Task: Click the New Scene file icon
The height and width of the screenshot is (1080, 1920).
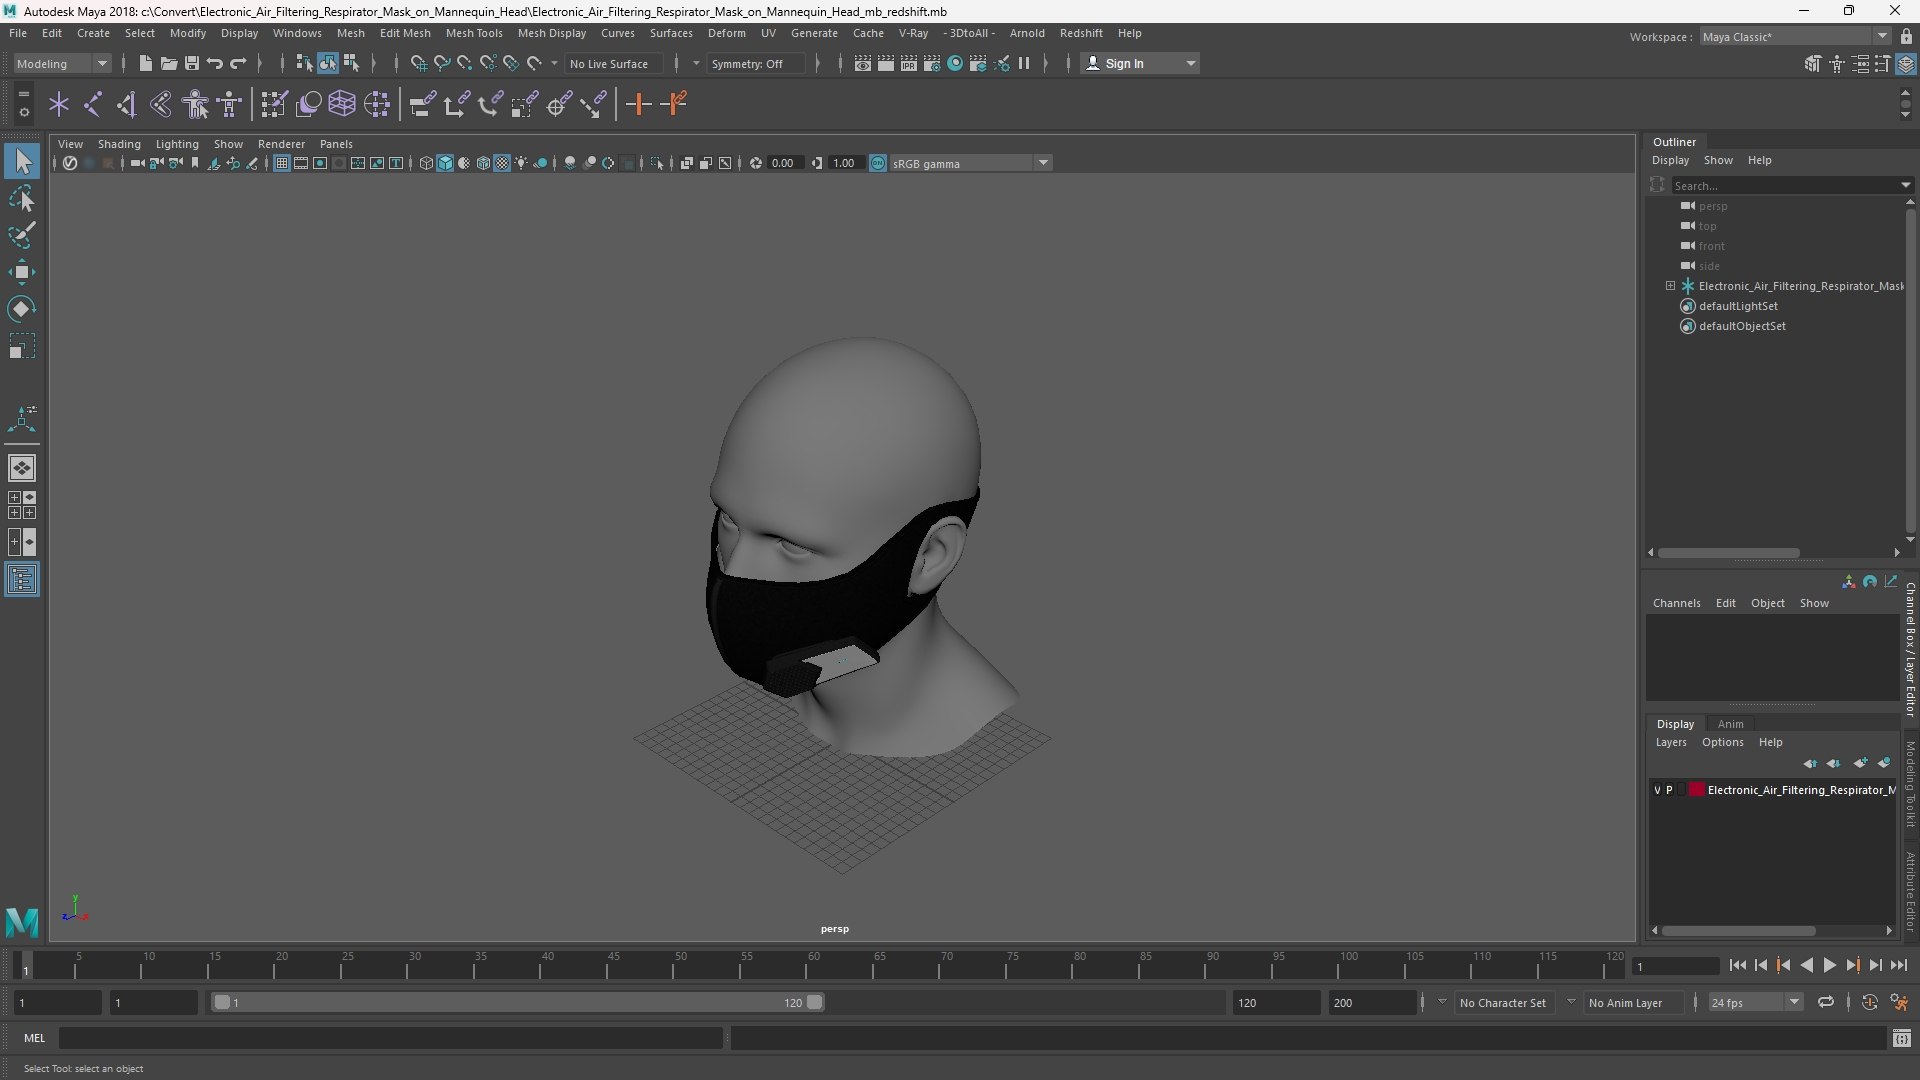Action: (x=146, y=63)
